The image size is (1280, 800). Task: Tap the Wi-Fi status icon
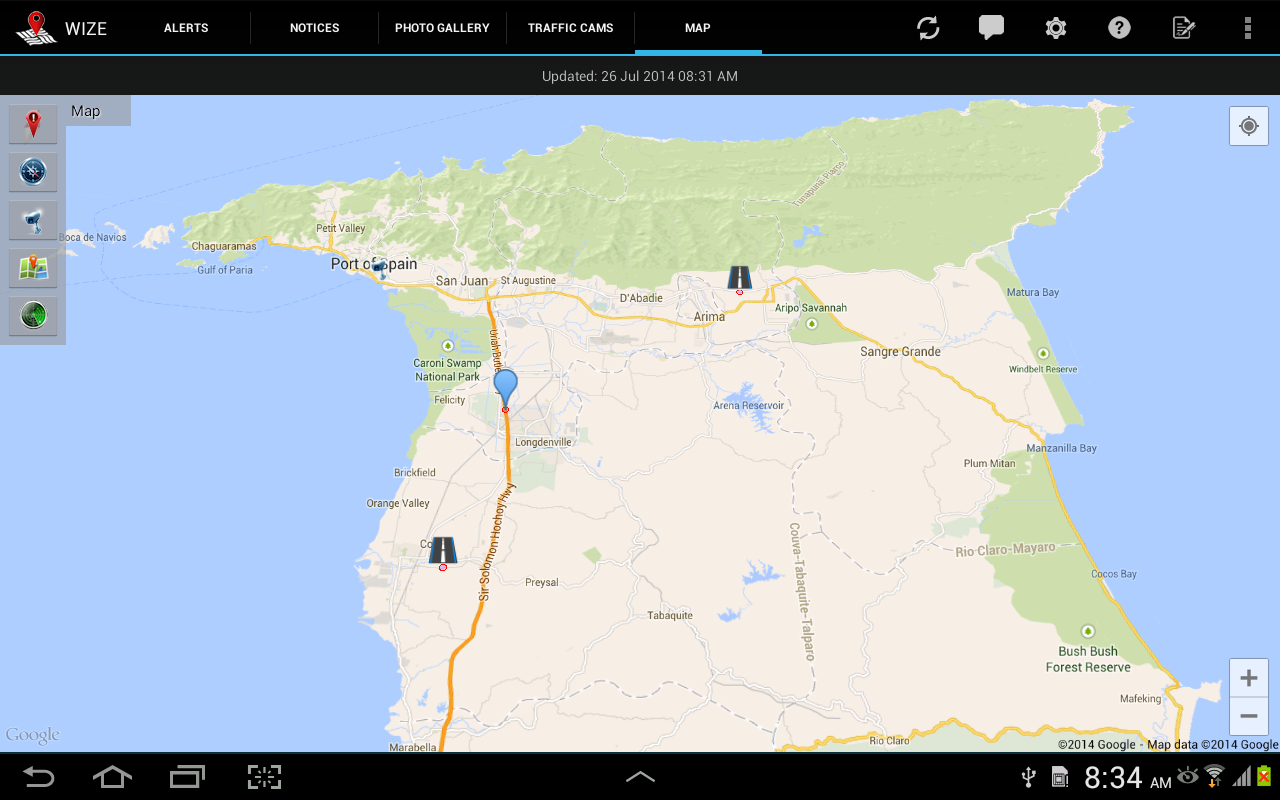click(1215, 776)
